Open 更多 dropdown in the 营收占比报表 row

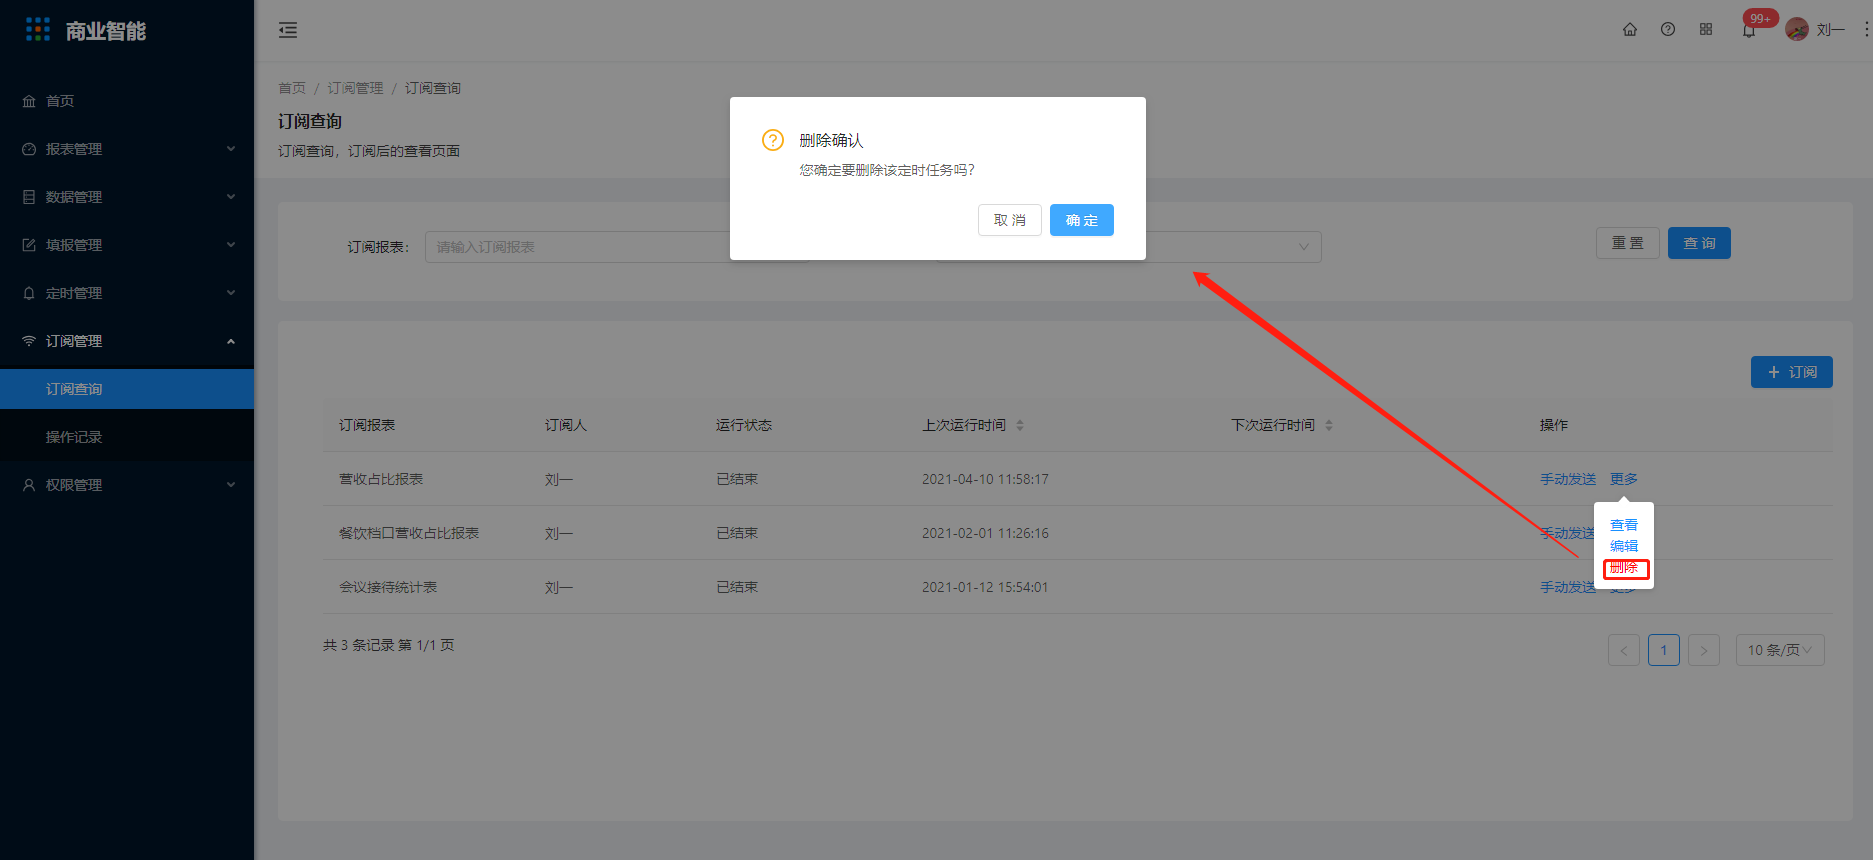coord(1624,479)
